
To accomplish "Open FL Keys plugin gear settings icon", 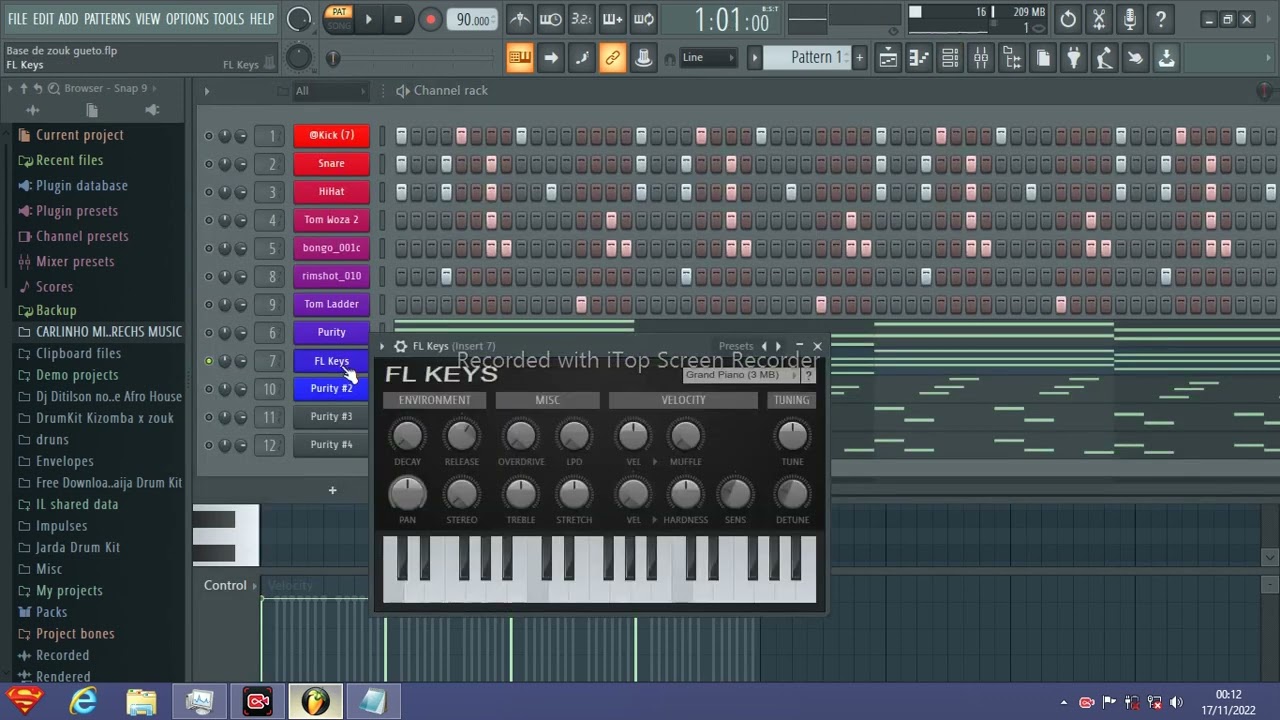I will [400, 346].
